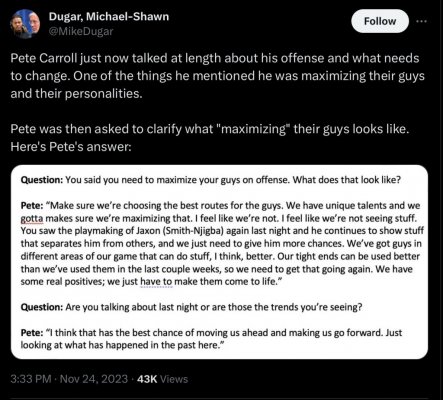Click the display name Dugar, Michael-Shawn
This screenshot has height=400, width=443.
[109, 16]
